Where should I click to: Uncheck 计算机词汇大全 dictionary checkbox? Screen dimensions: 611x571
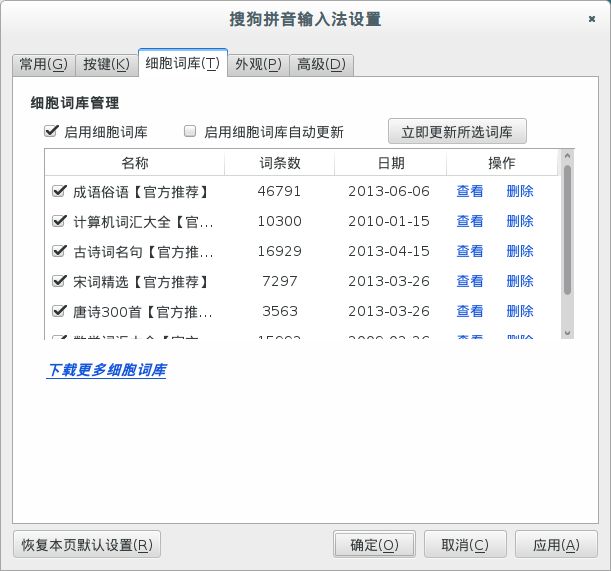tap(59, 221)
